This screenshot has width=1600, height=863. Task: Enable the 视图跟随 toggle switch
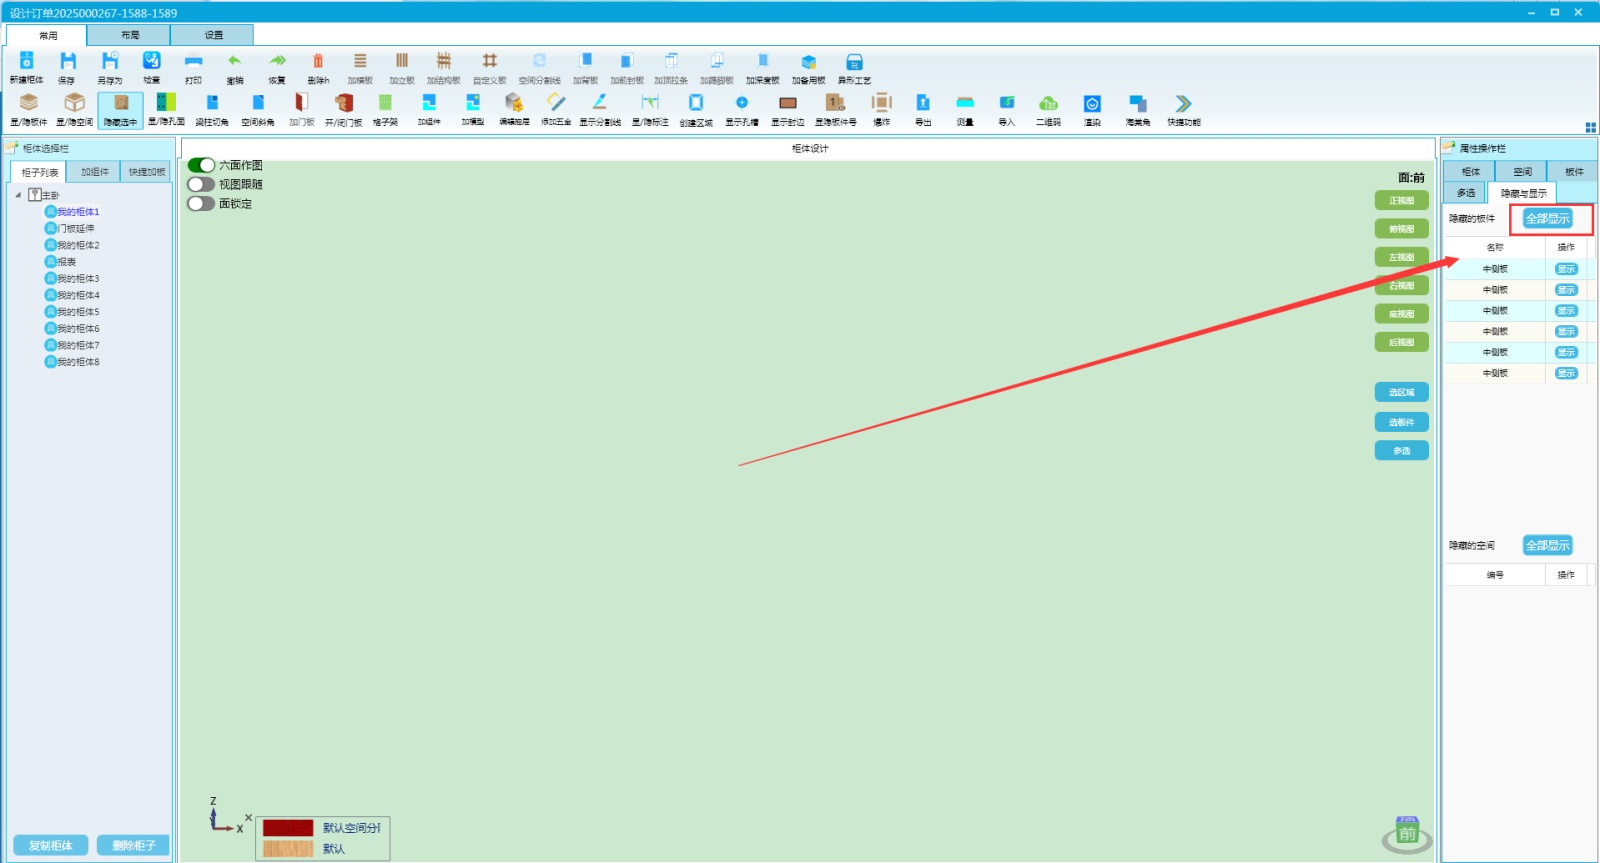201,184
